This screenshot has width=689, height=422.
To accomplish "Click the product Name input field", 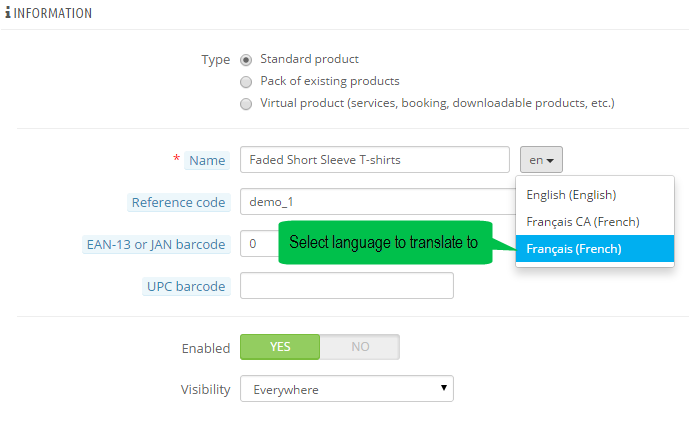I will [x=375, y=160].
